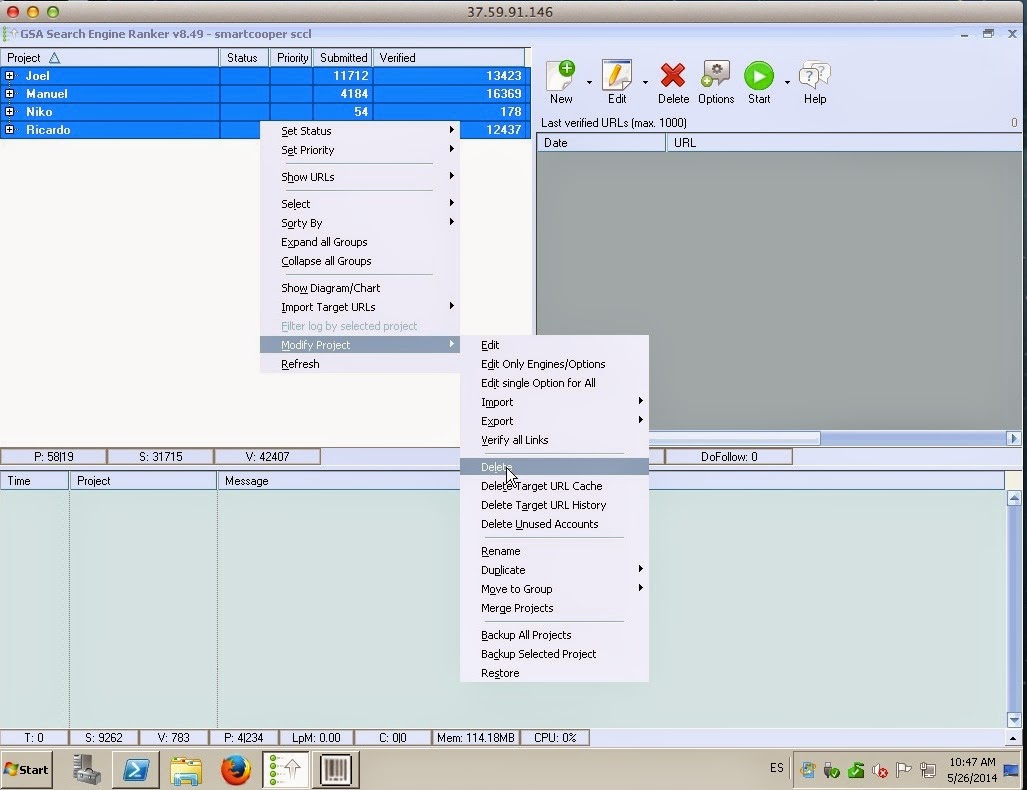Choose Delete Unused Accounts
Viewport: 1027px width, 790px height.
click(x=554, y=523)
